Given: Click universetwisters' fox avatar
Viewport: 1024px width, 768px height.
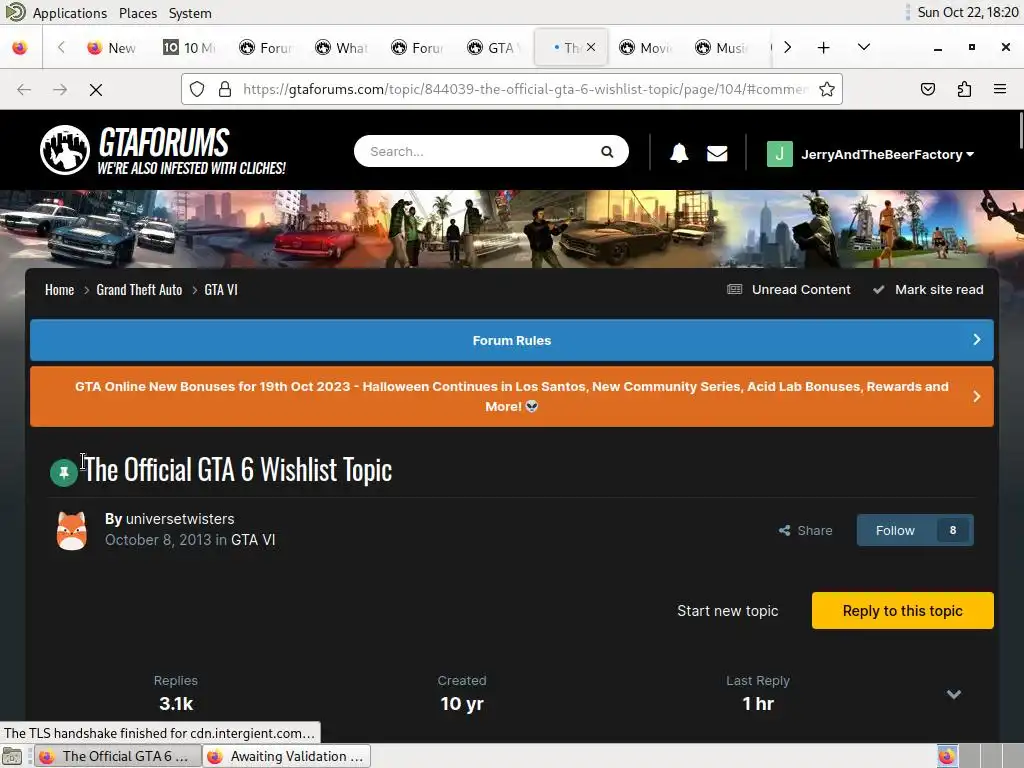Looking at the screenshot, I should pyautogui.click(x=72, y=530).
